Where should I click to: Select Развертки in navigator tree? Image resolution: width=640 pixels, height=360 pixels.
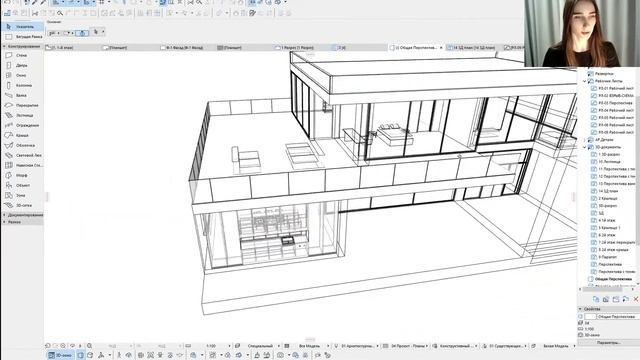pyautogui.click(x=604, y=74)
